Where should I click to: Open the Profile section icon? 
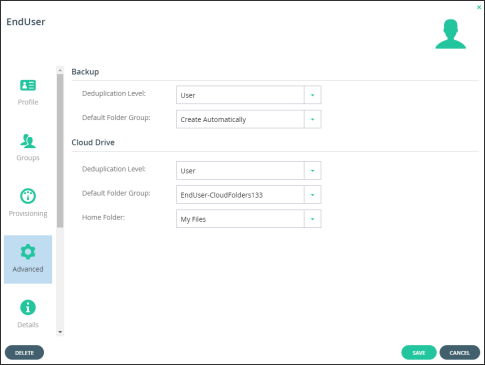[28, 85]
